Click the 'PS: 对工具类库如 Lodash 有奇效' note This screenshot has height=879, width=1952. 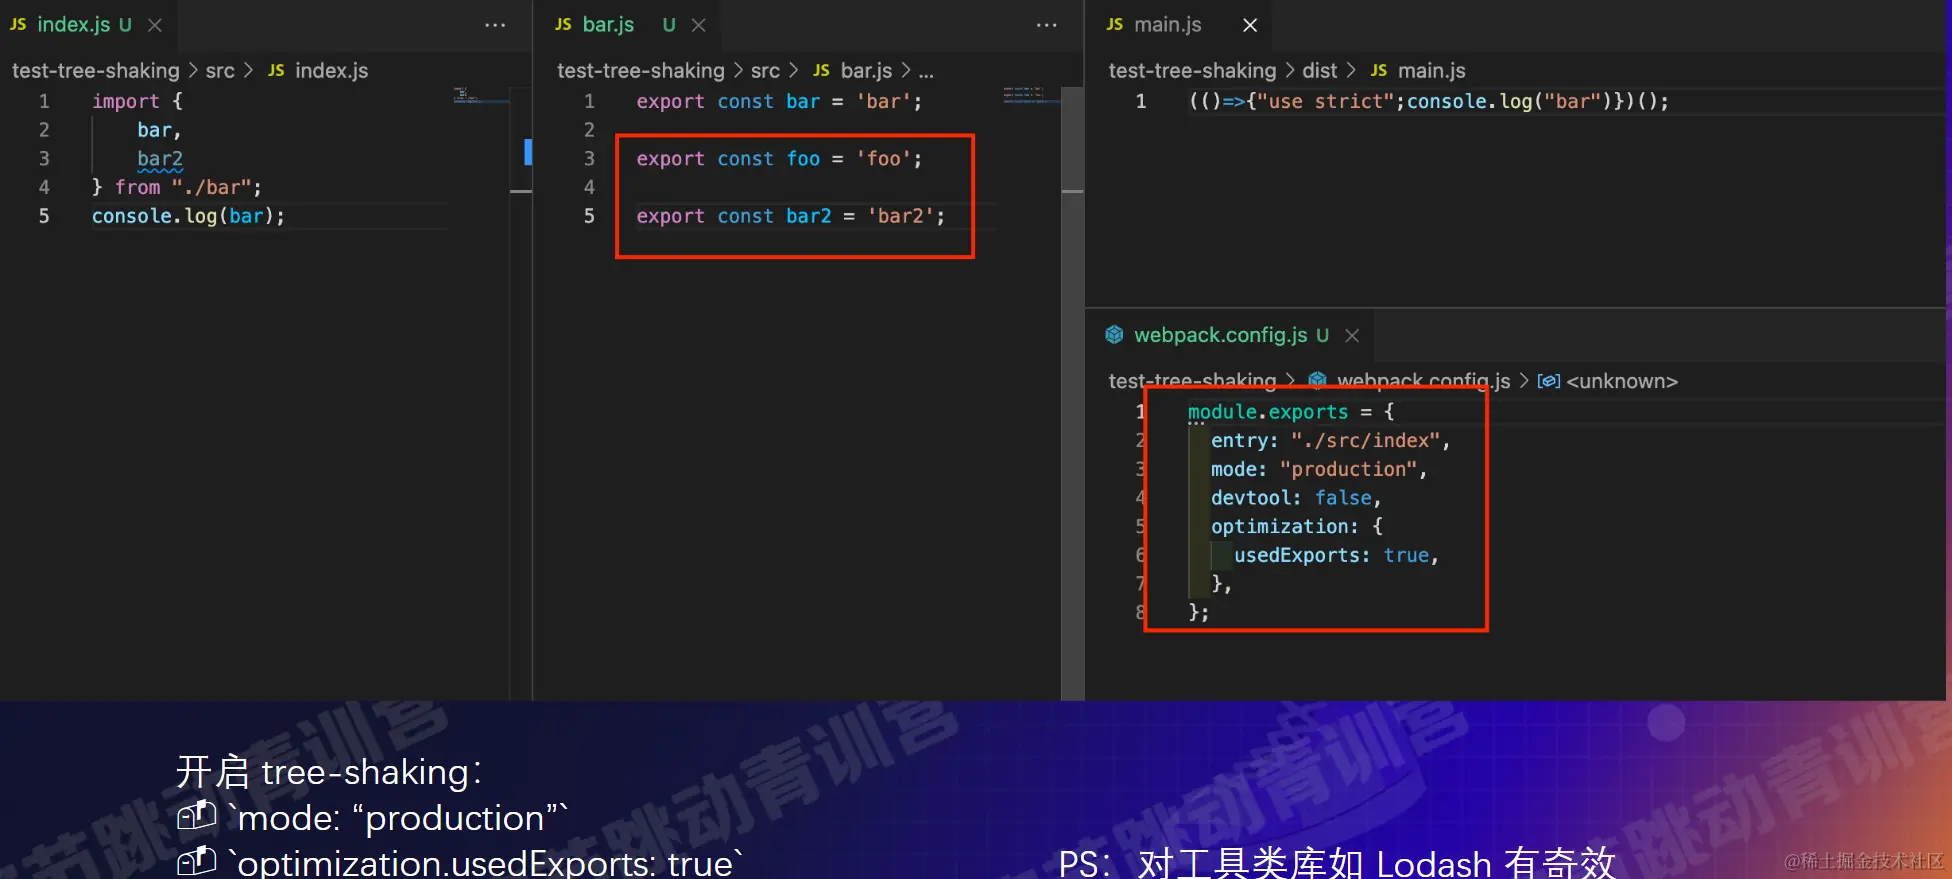tap(1337, 863)
